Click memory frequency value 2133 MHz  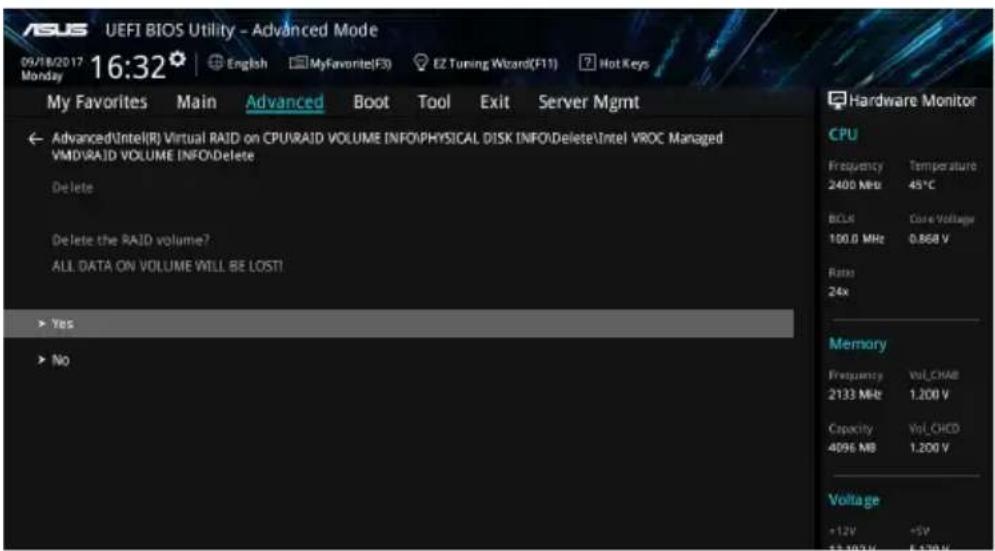tap(854, 394)
